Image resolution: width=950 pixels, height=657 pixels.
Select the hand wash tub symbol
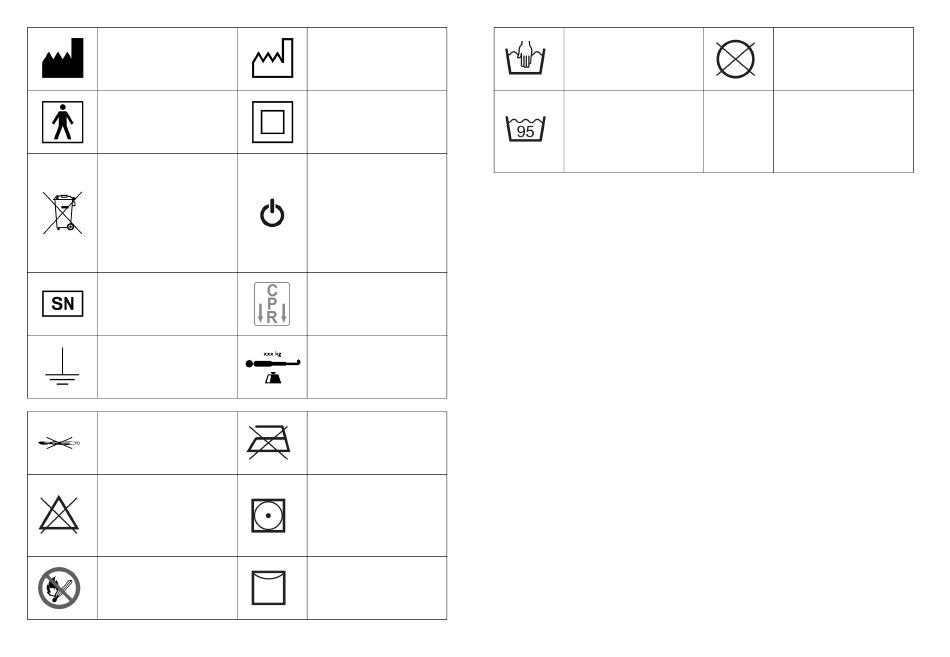[x=525, y=58]
